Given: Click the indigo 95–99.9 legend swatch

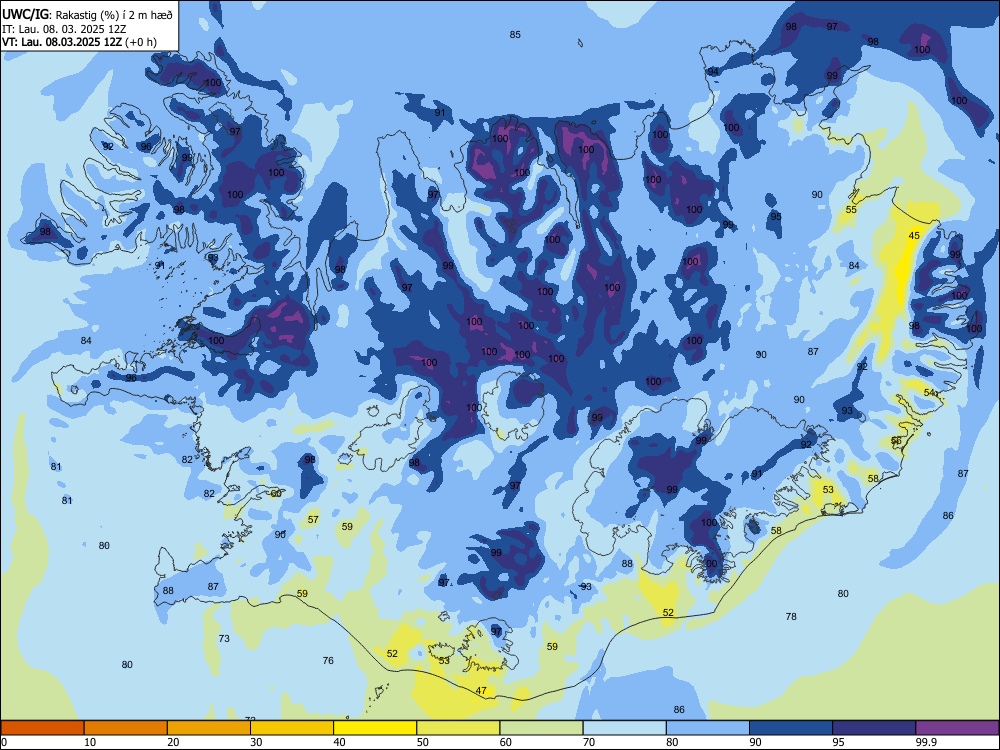Looking at the screenshot, I should click(874, 728).
